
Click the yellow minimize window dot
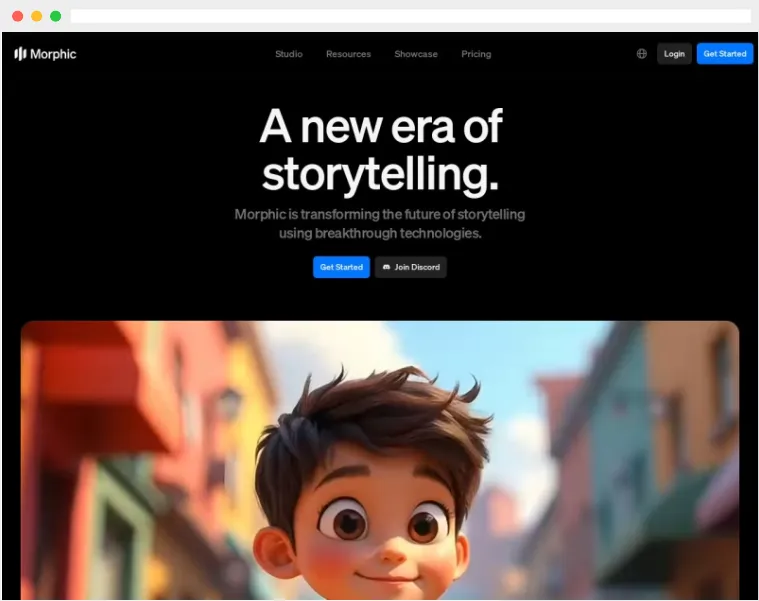click(36, 16)
